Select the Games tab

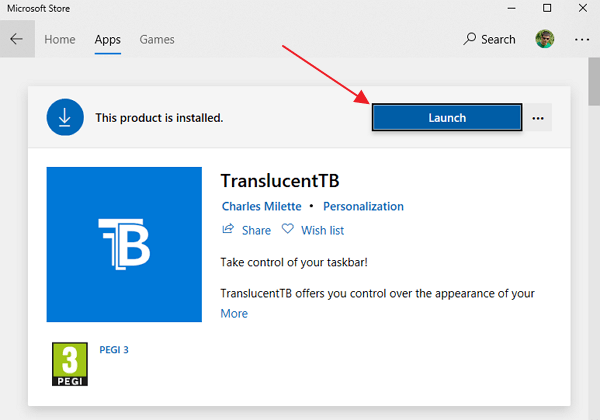[157, 40]
